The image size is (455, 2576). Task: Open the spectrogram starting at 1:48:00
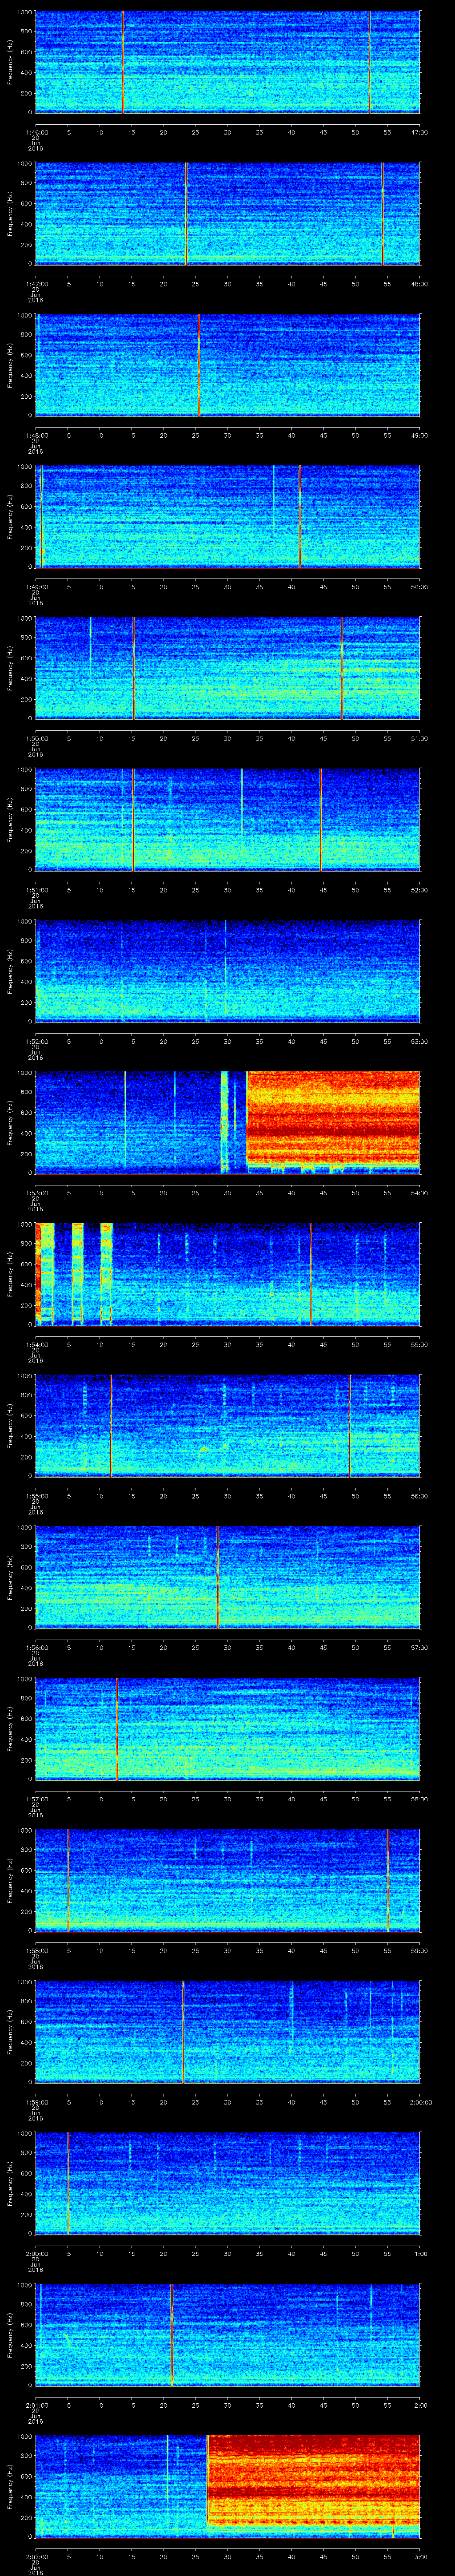[x=227, y=365]
